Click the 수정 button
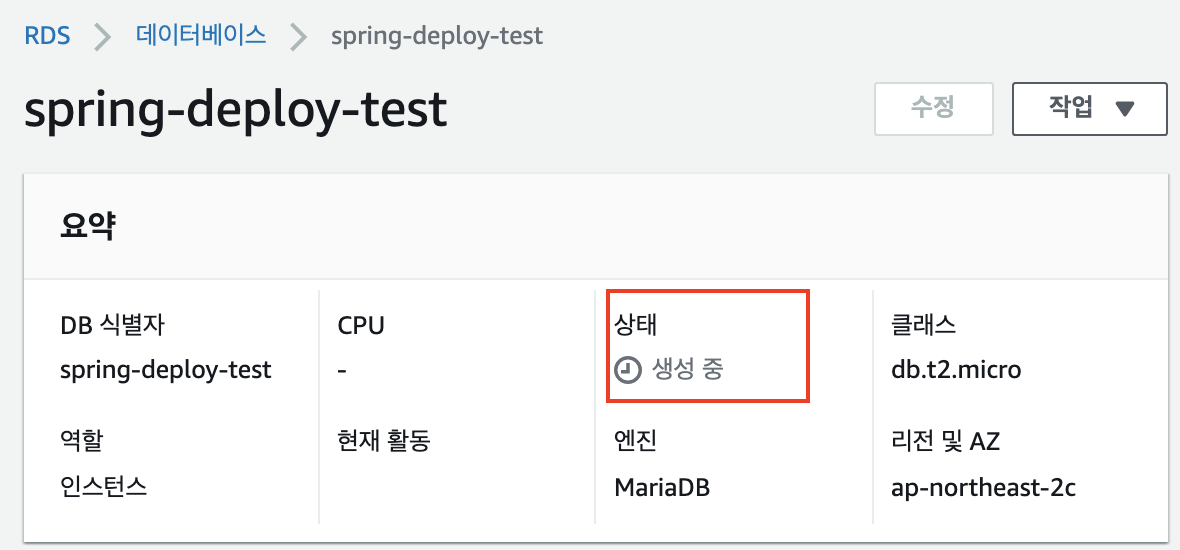Viewport: 1180px width, 550px height. (x=934, y=108)
